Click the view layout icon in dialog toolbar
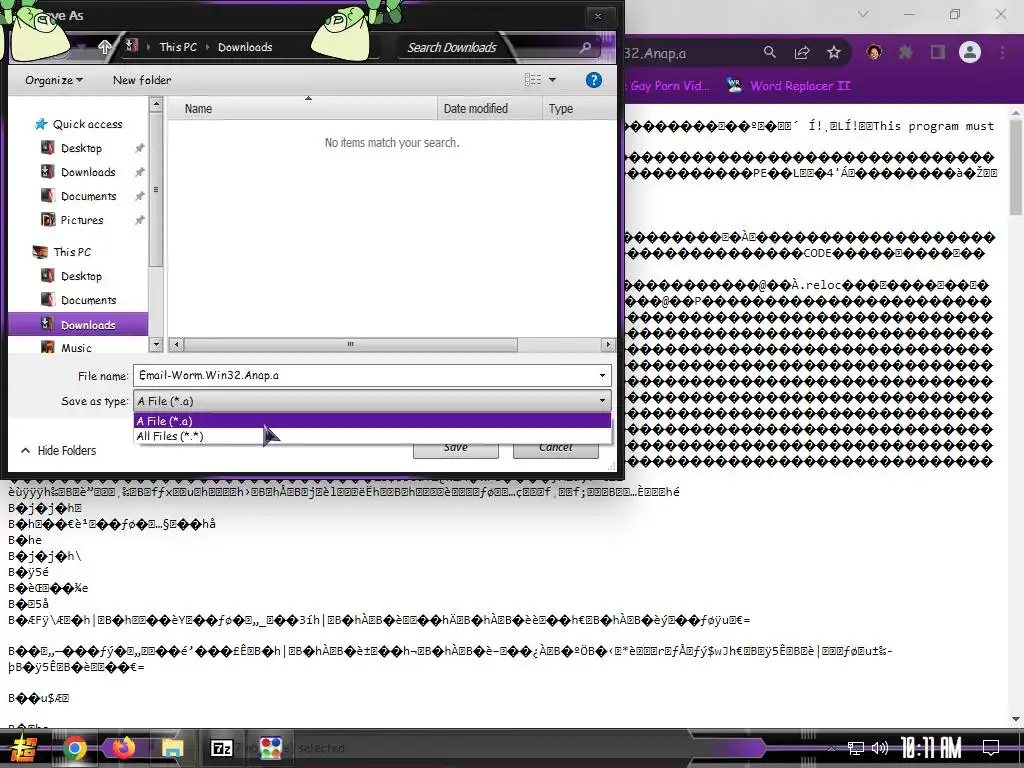The width and height of the screenshot is (1024, 768). pos(533,80)
